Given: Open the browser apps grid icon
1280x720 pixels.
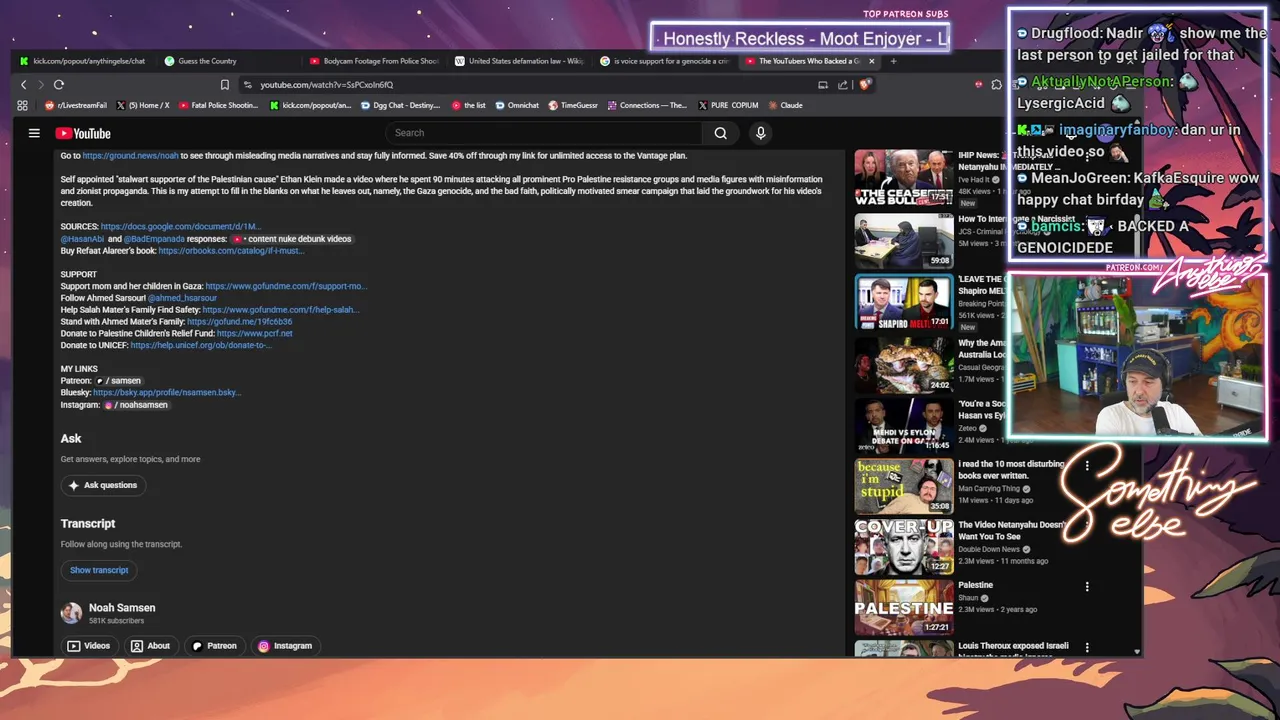Looking at the screenshot, I should pos(23,105).
